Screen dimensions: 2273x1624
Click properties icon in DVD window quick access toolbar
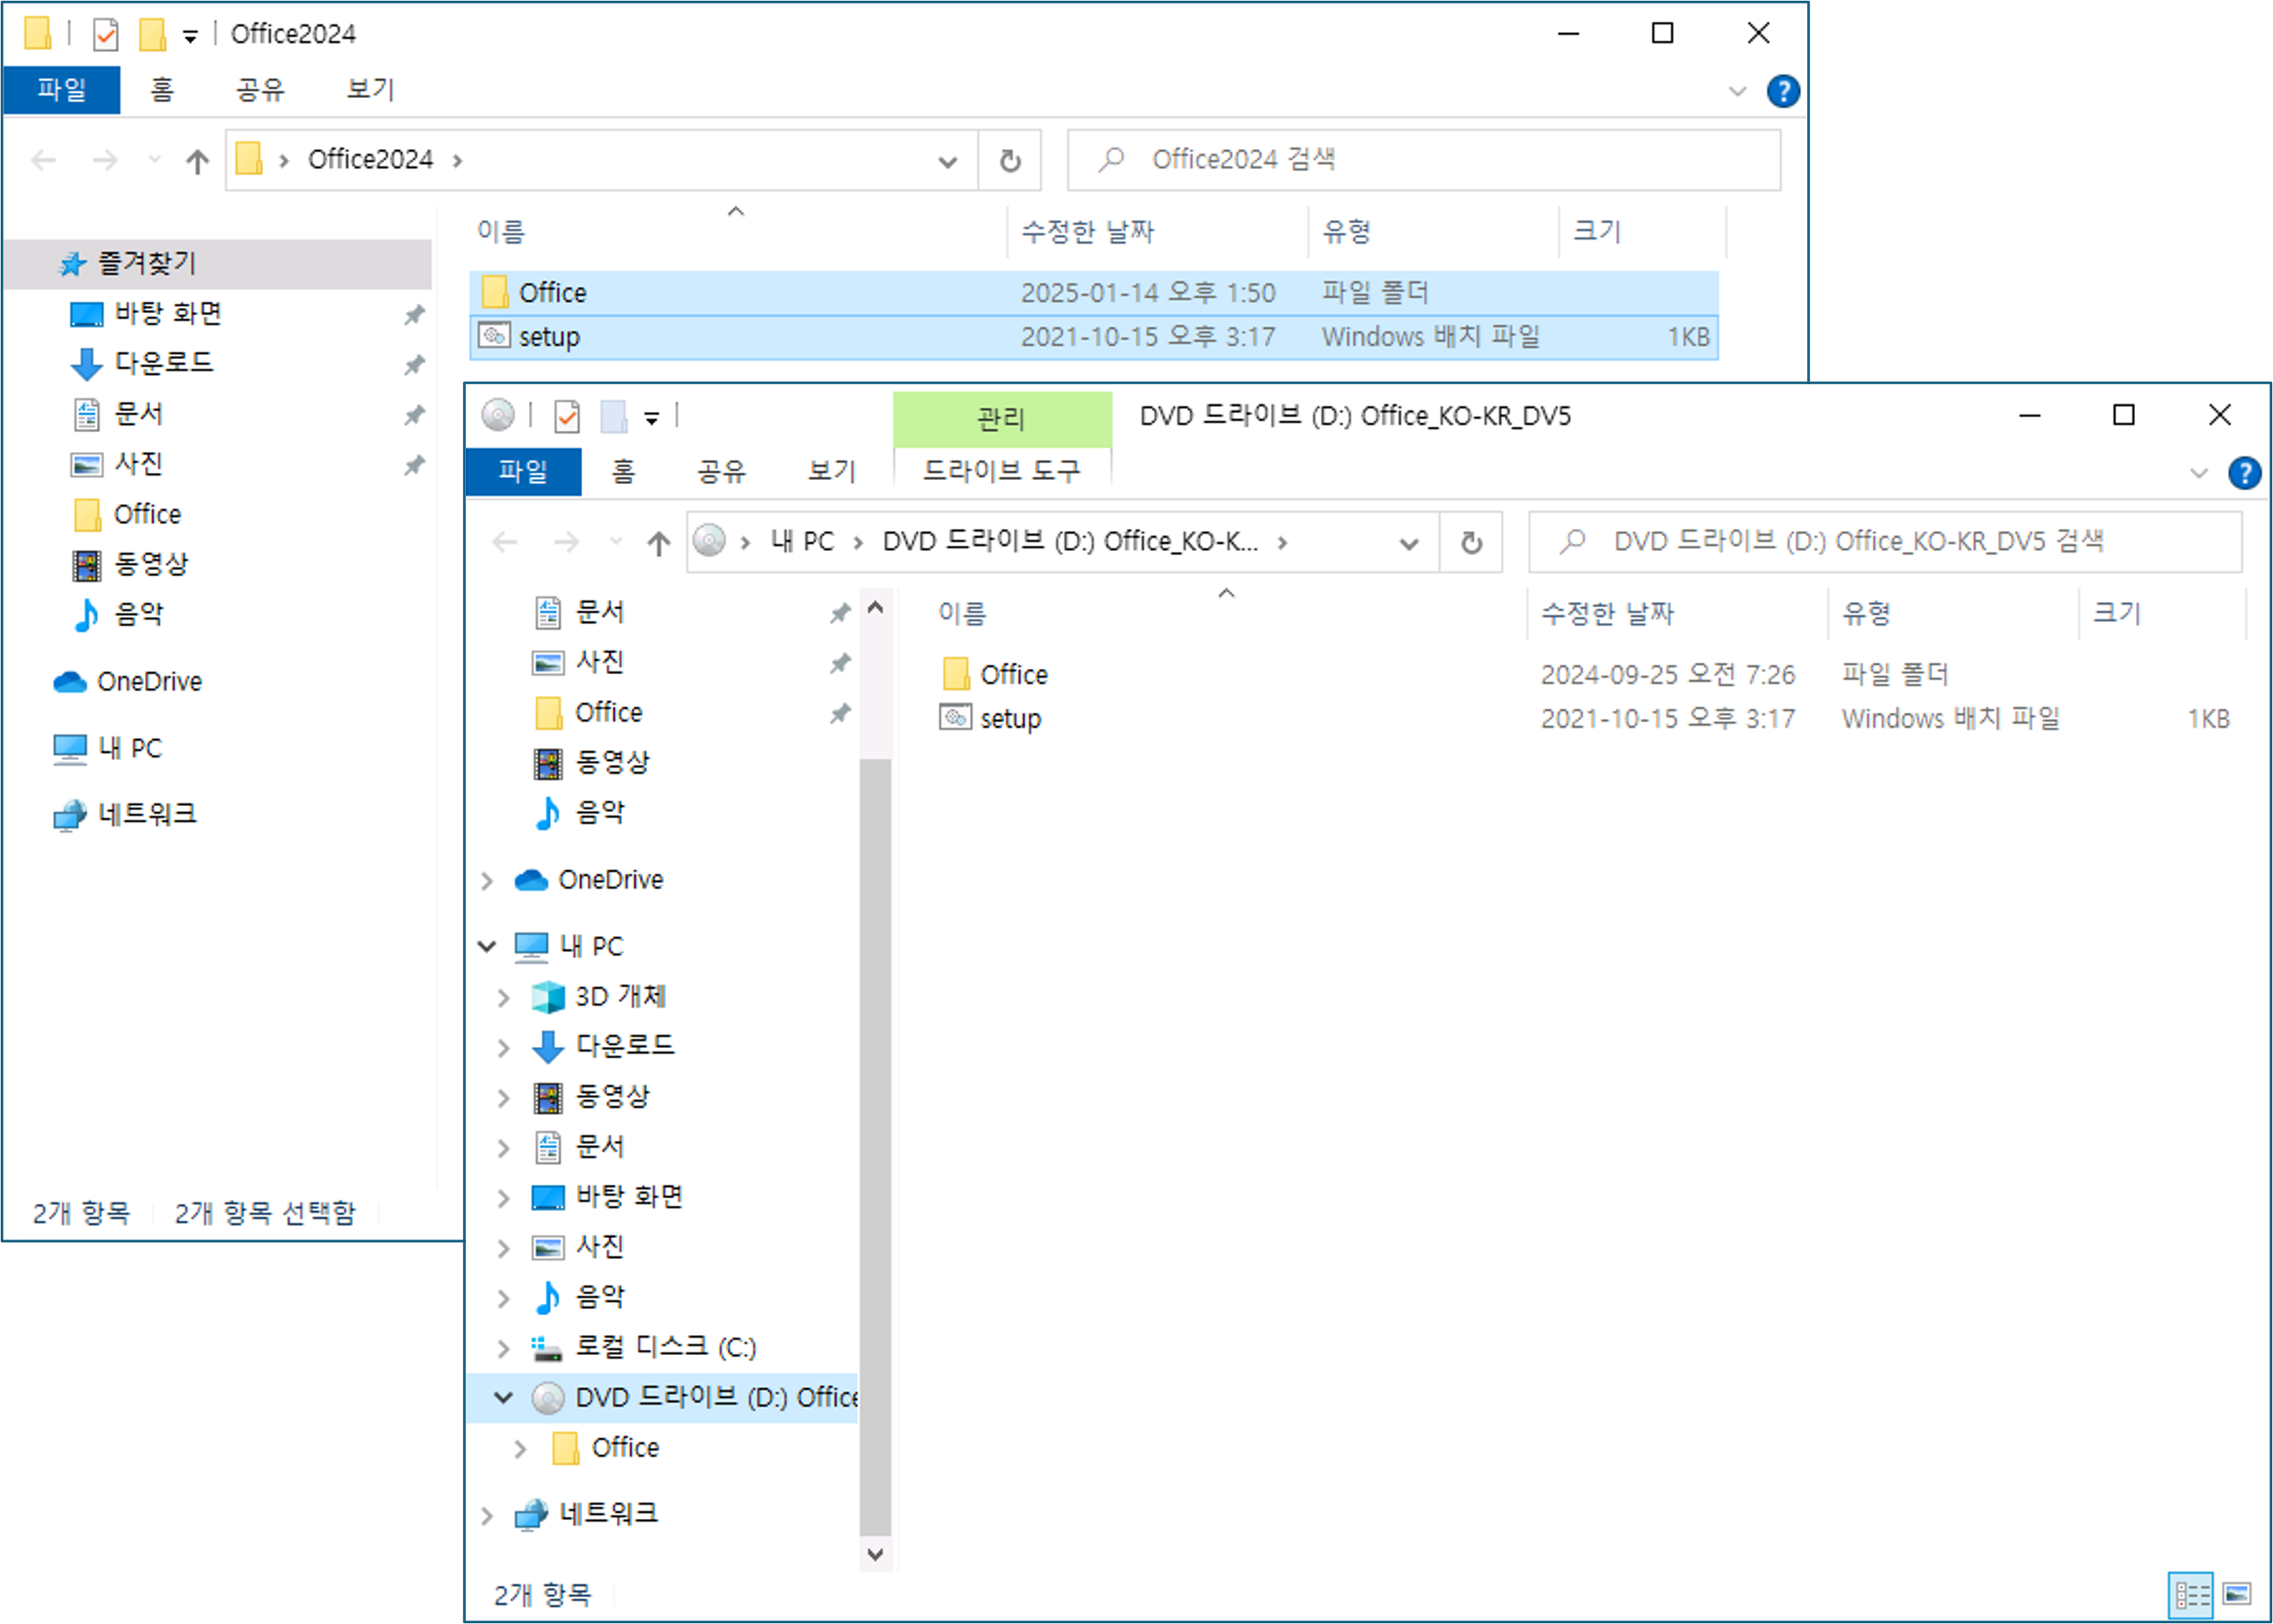click(x=567, y=416)
